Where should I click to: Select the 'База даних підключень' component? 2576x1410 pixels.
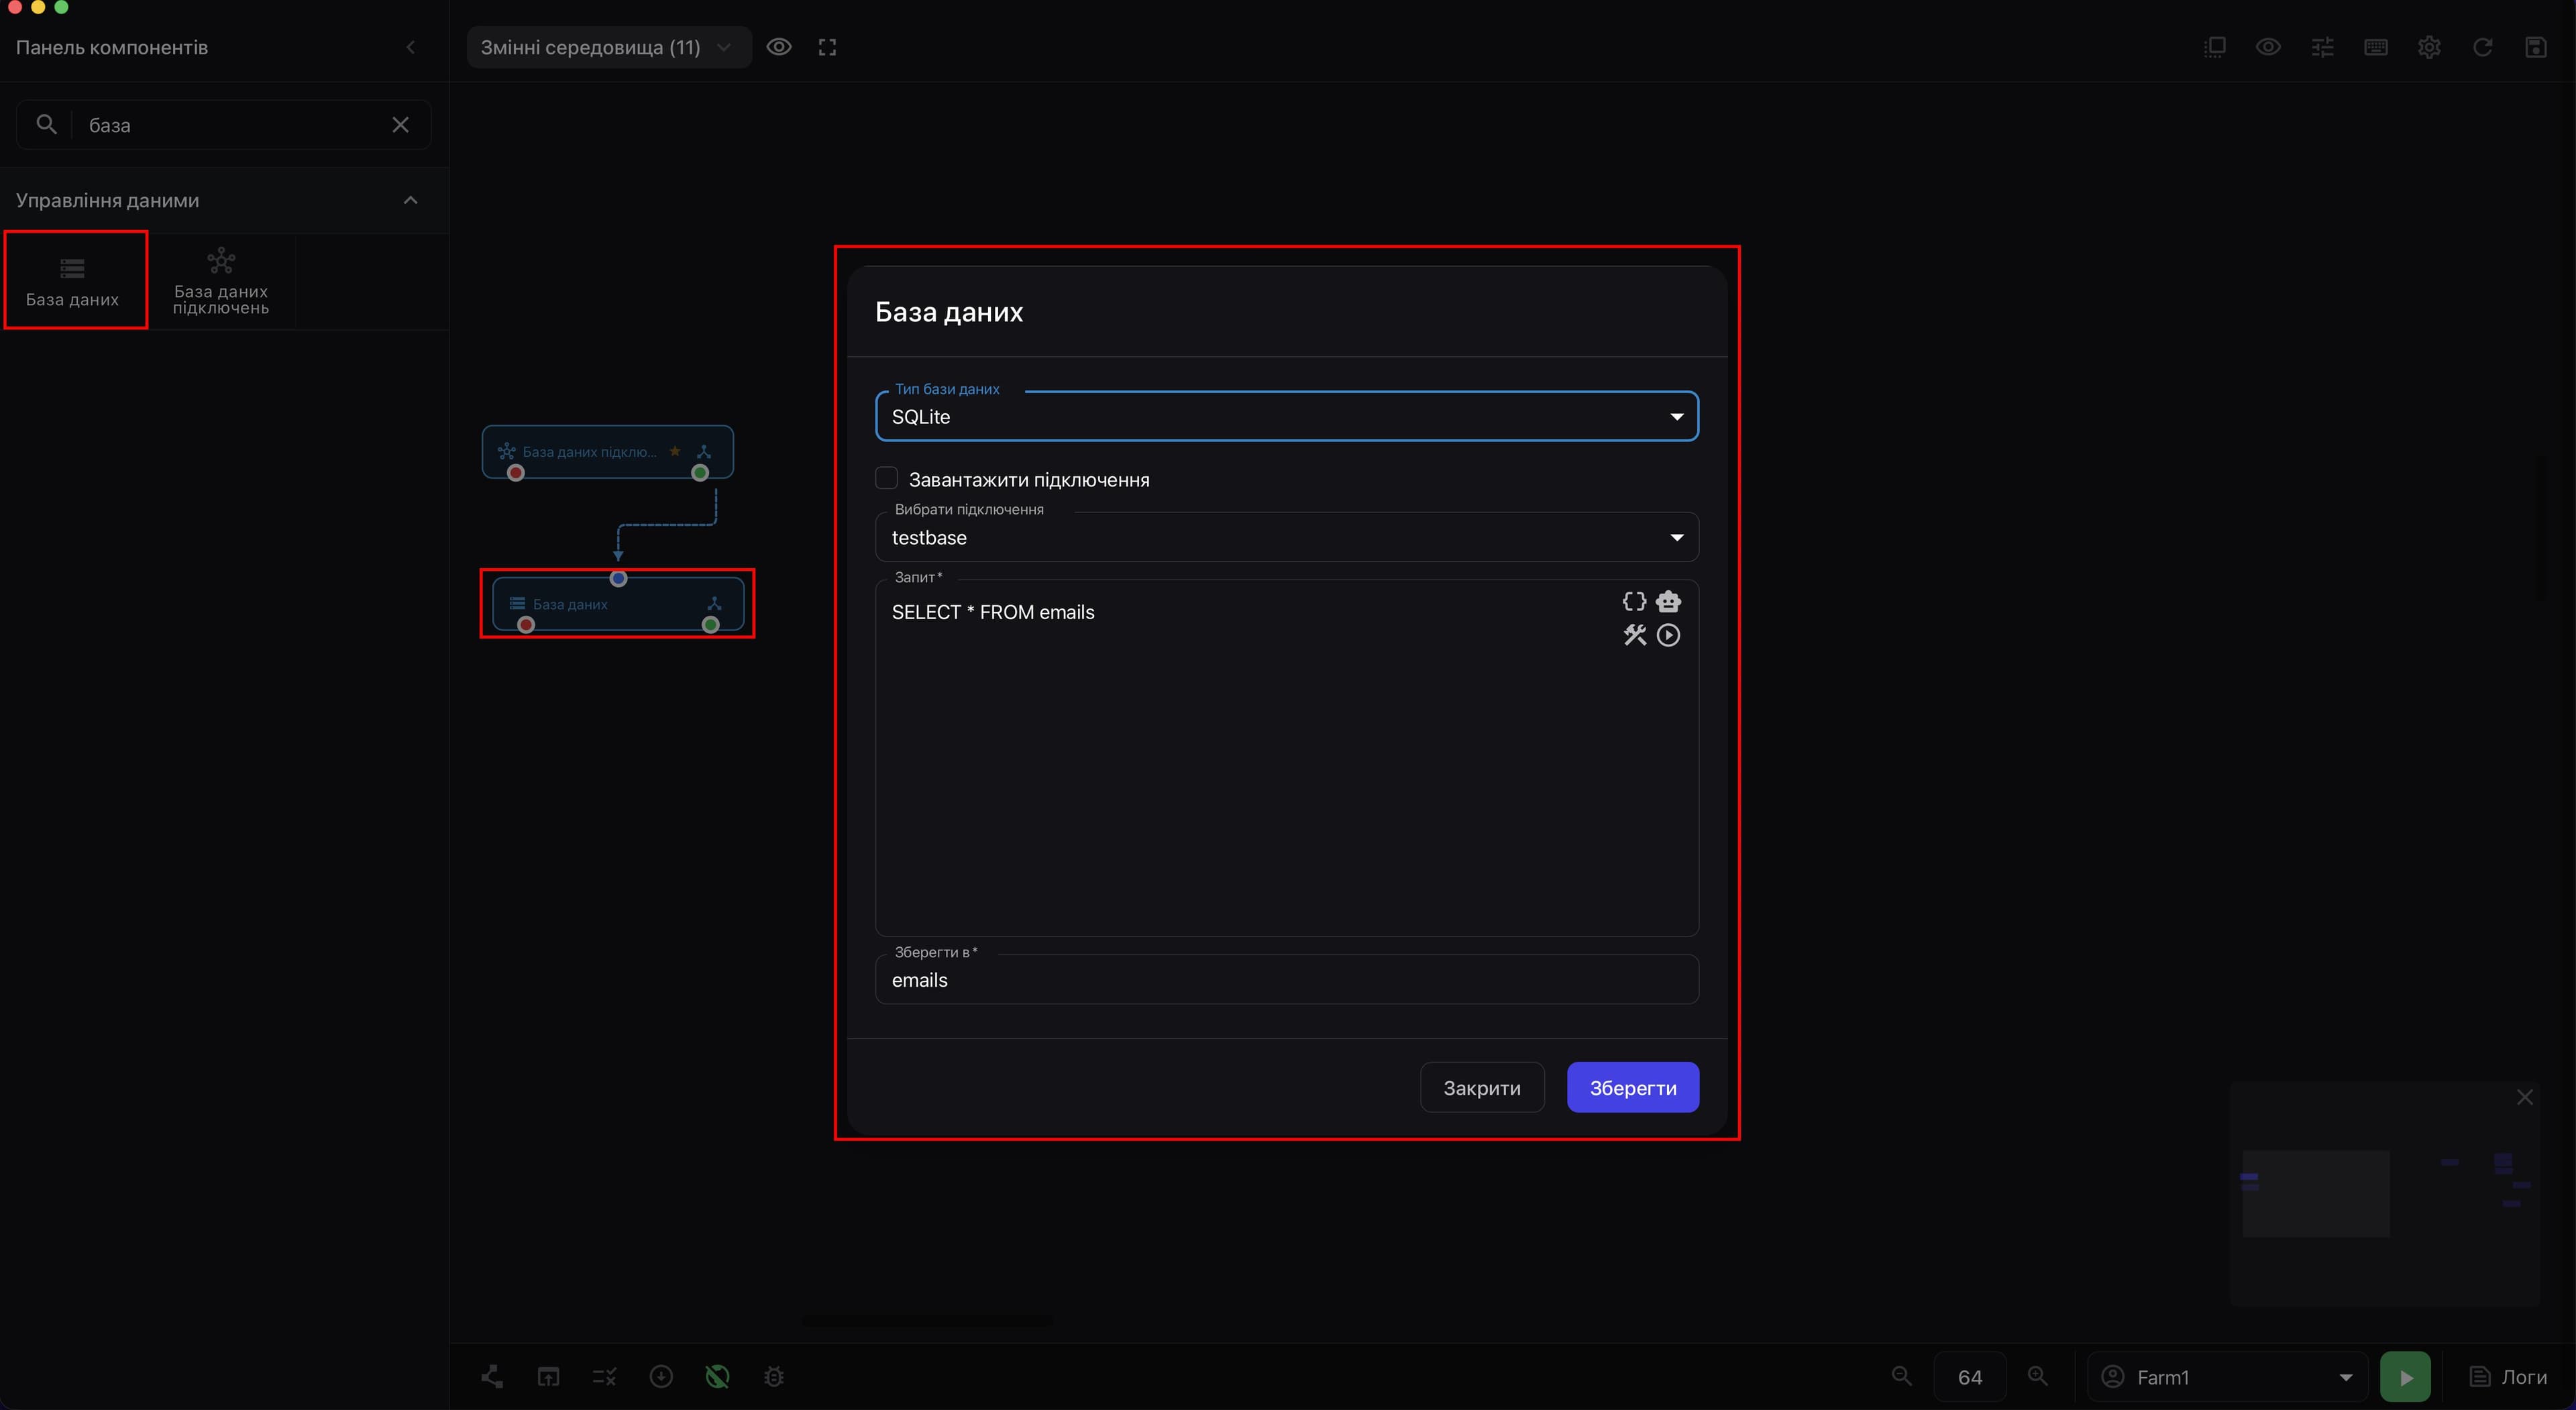point(221,281)
